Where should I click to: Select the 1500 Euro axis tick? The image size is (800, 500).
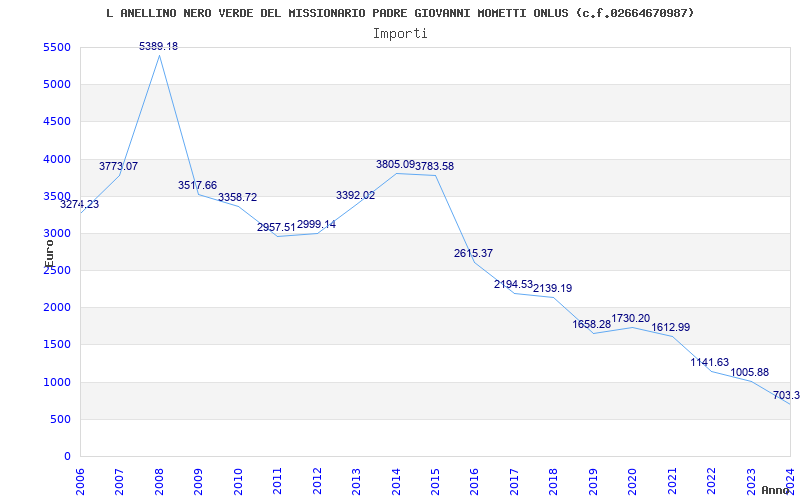pyautogui.click(x=55, y=345)
